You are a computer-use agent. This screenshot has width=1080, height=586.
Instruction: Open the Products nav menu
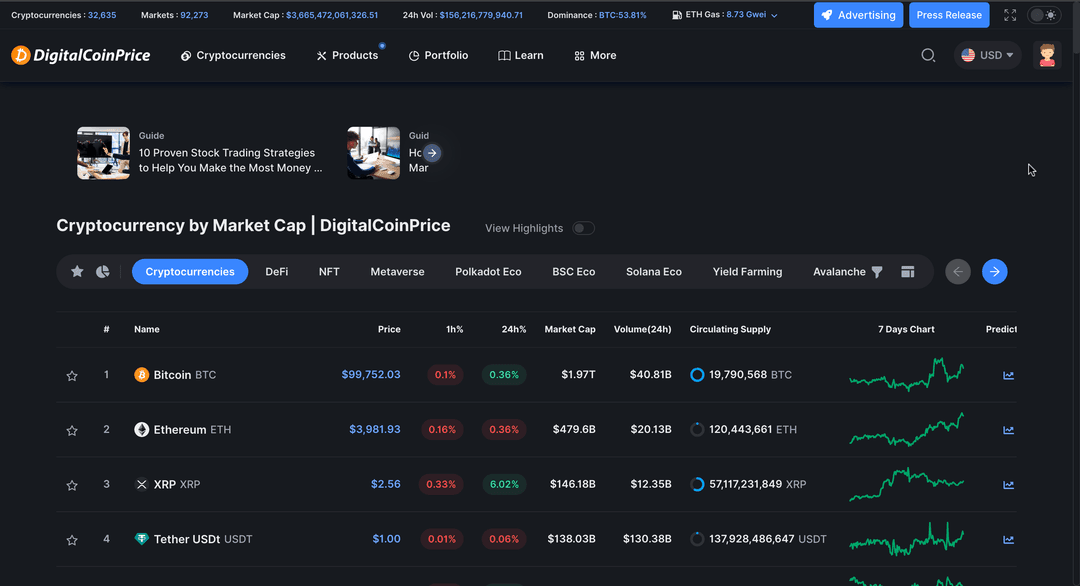click(x=347, y=55)
